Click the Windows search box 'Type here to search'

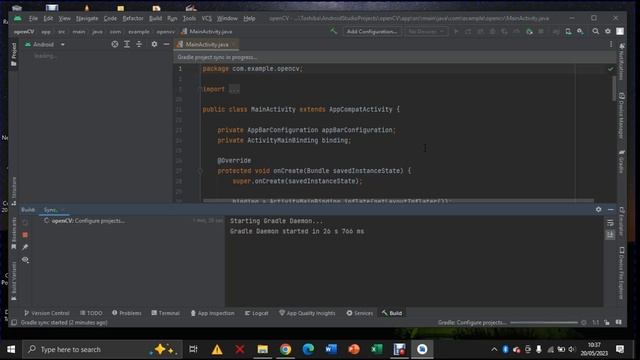pos(102,349)
